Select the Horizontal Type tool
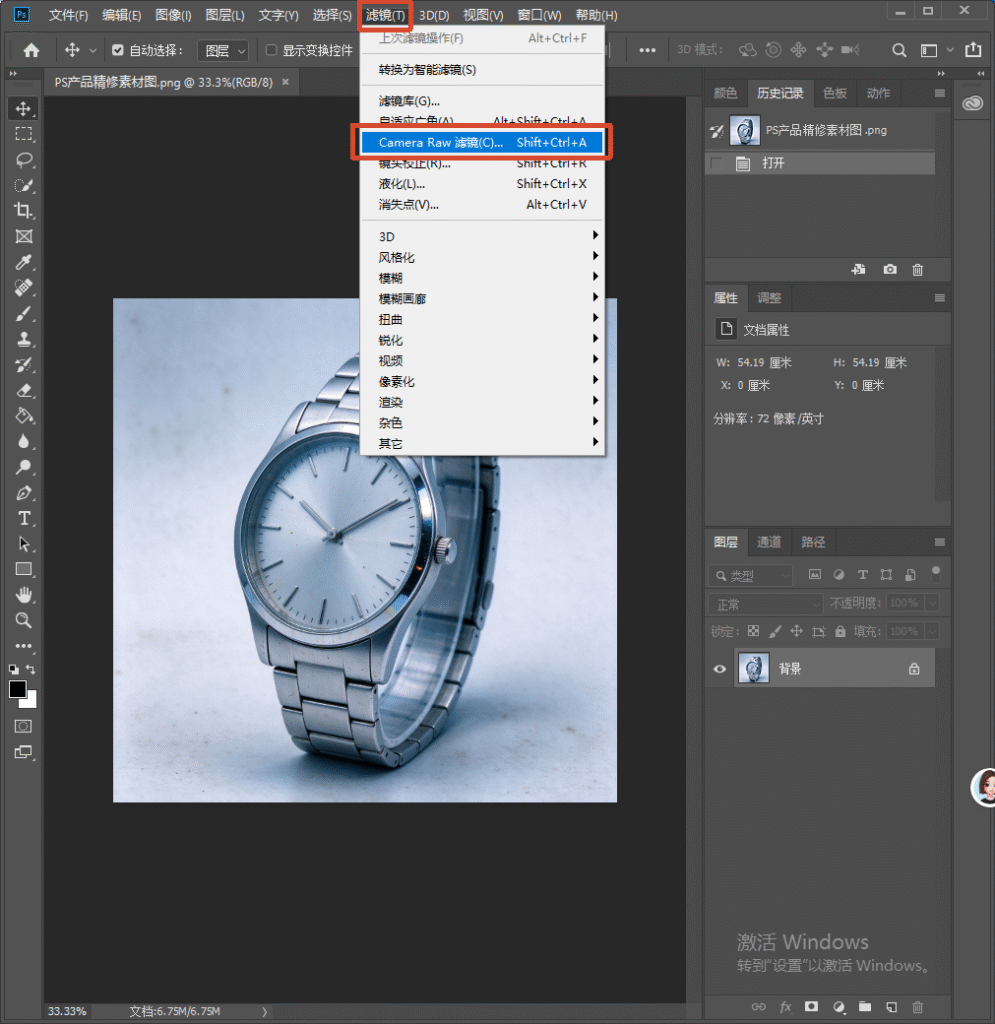 pos(24,519)
